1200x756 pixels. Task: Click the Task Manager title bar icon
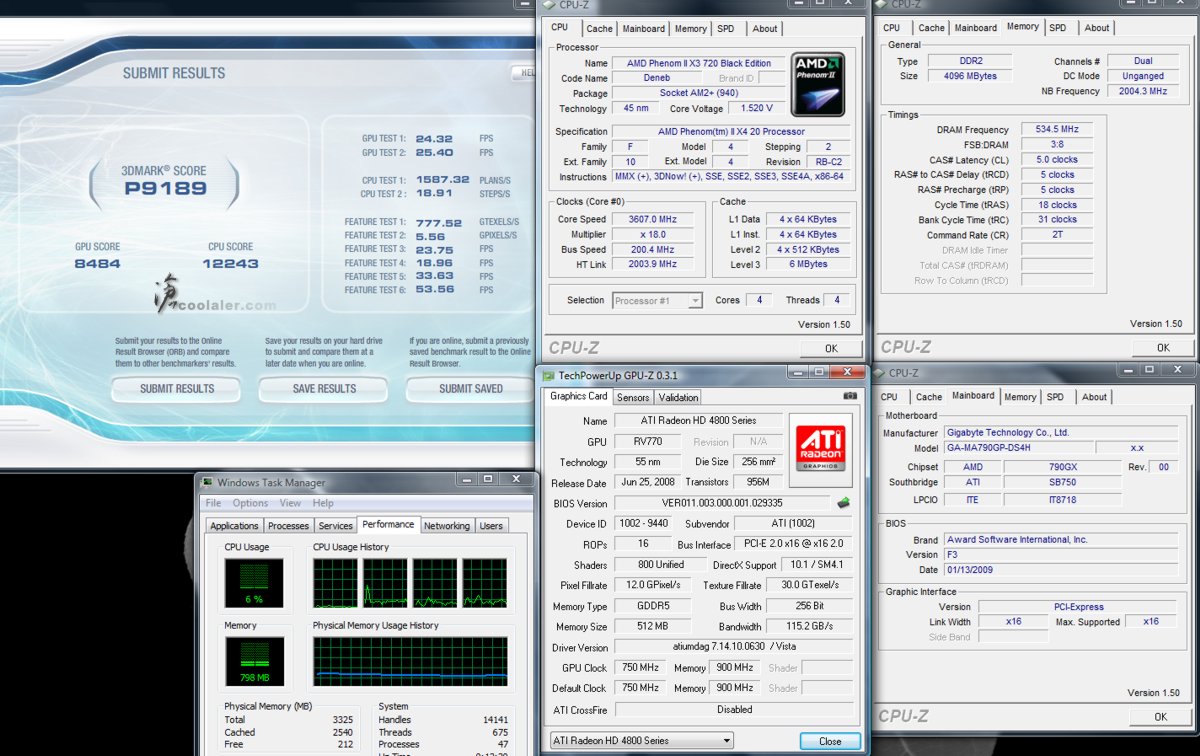pyautogui.click(x=207, y=483)
